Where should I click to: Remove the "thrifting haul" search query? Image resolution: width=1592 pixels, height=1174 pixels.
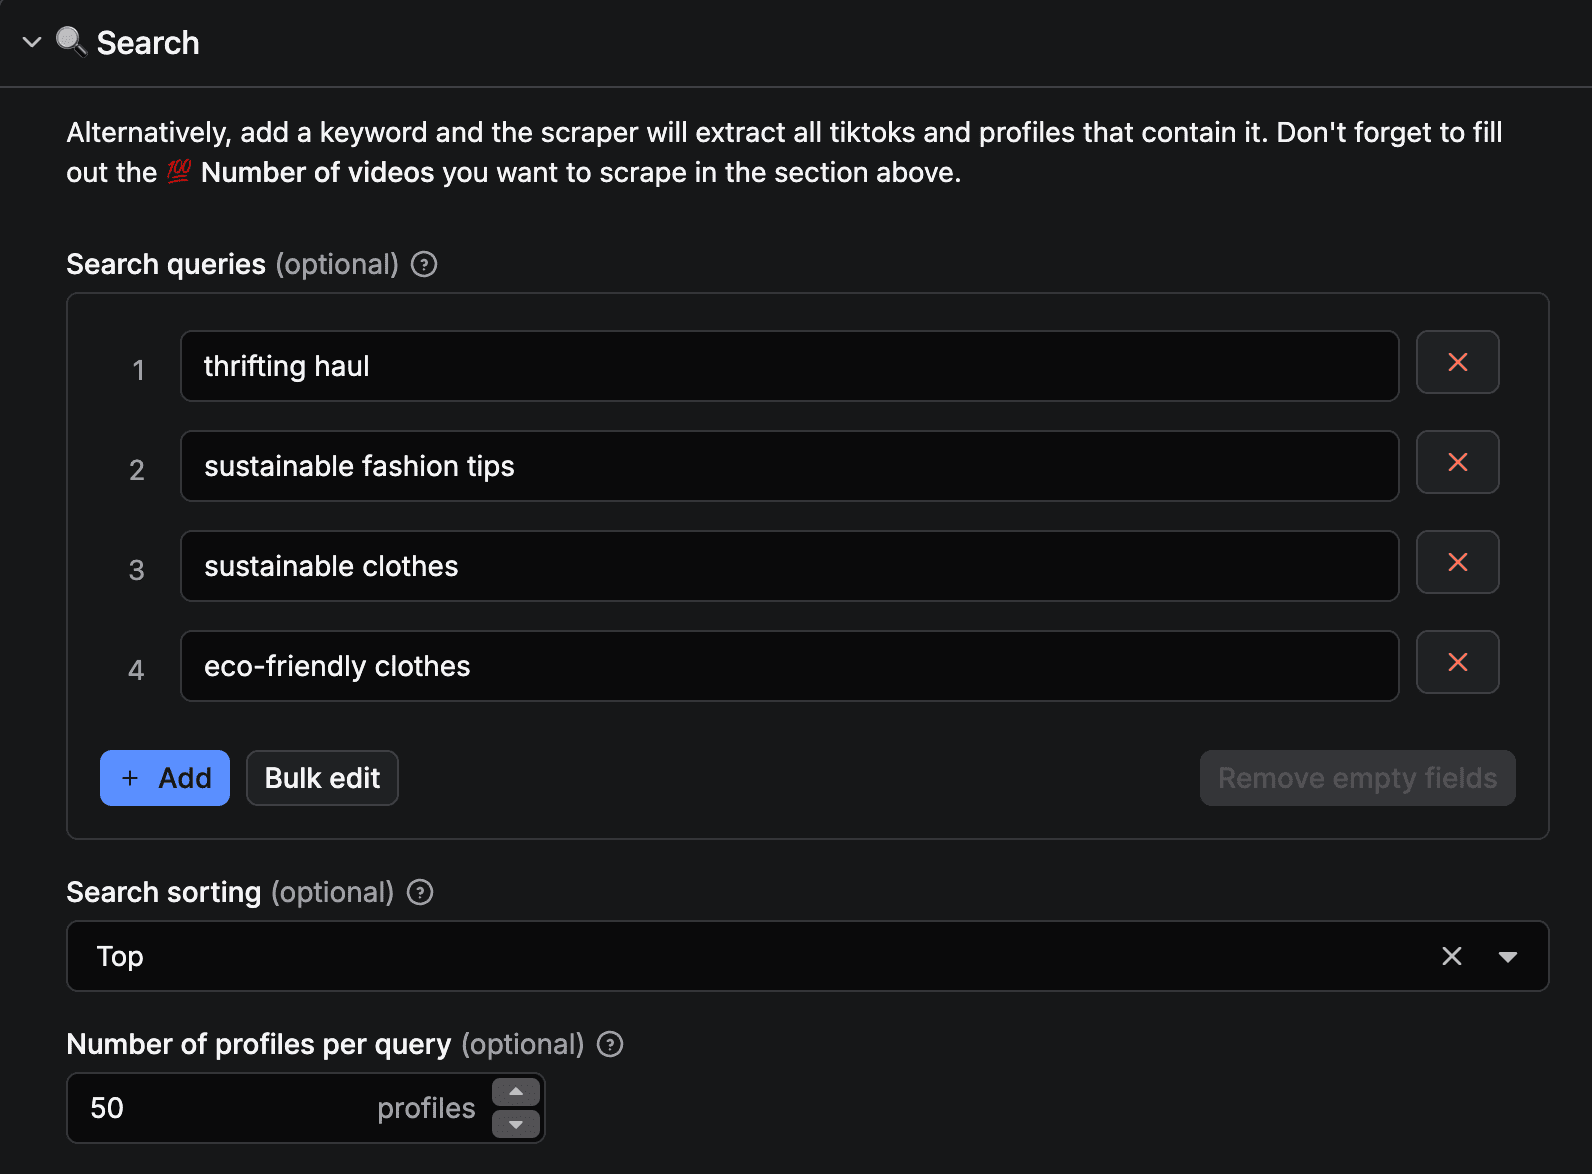[1457, 362]
